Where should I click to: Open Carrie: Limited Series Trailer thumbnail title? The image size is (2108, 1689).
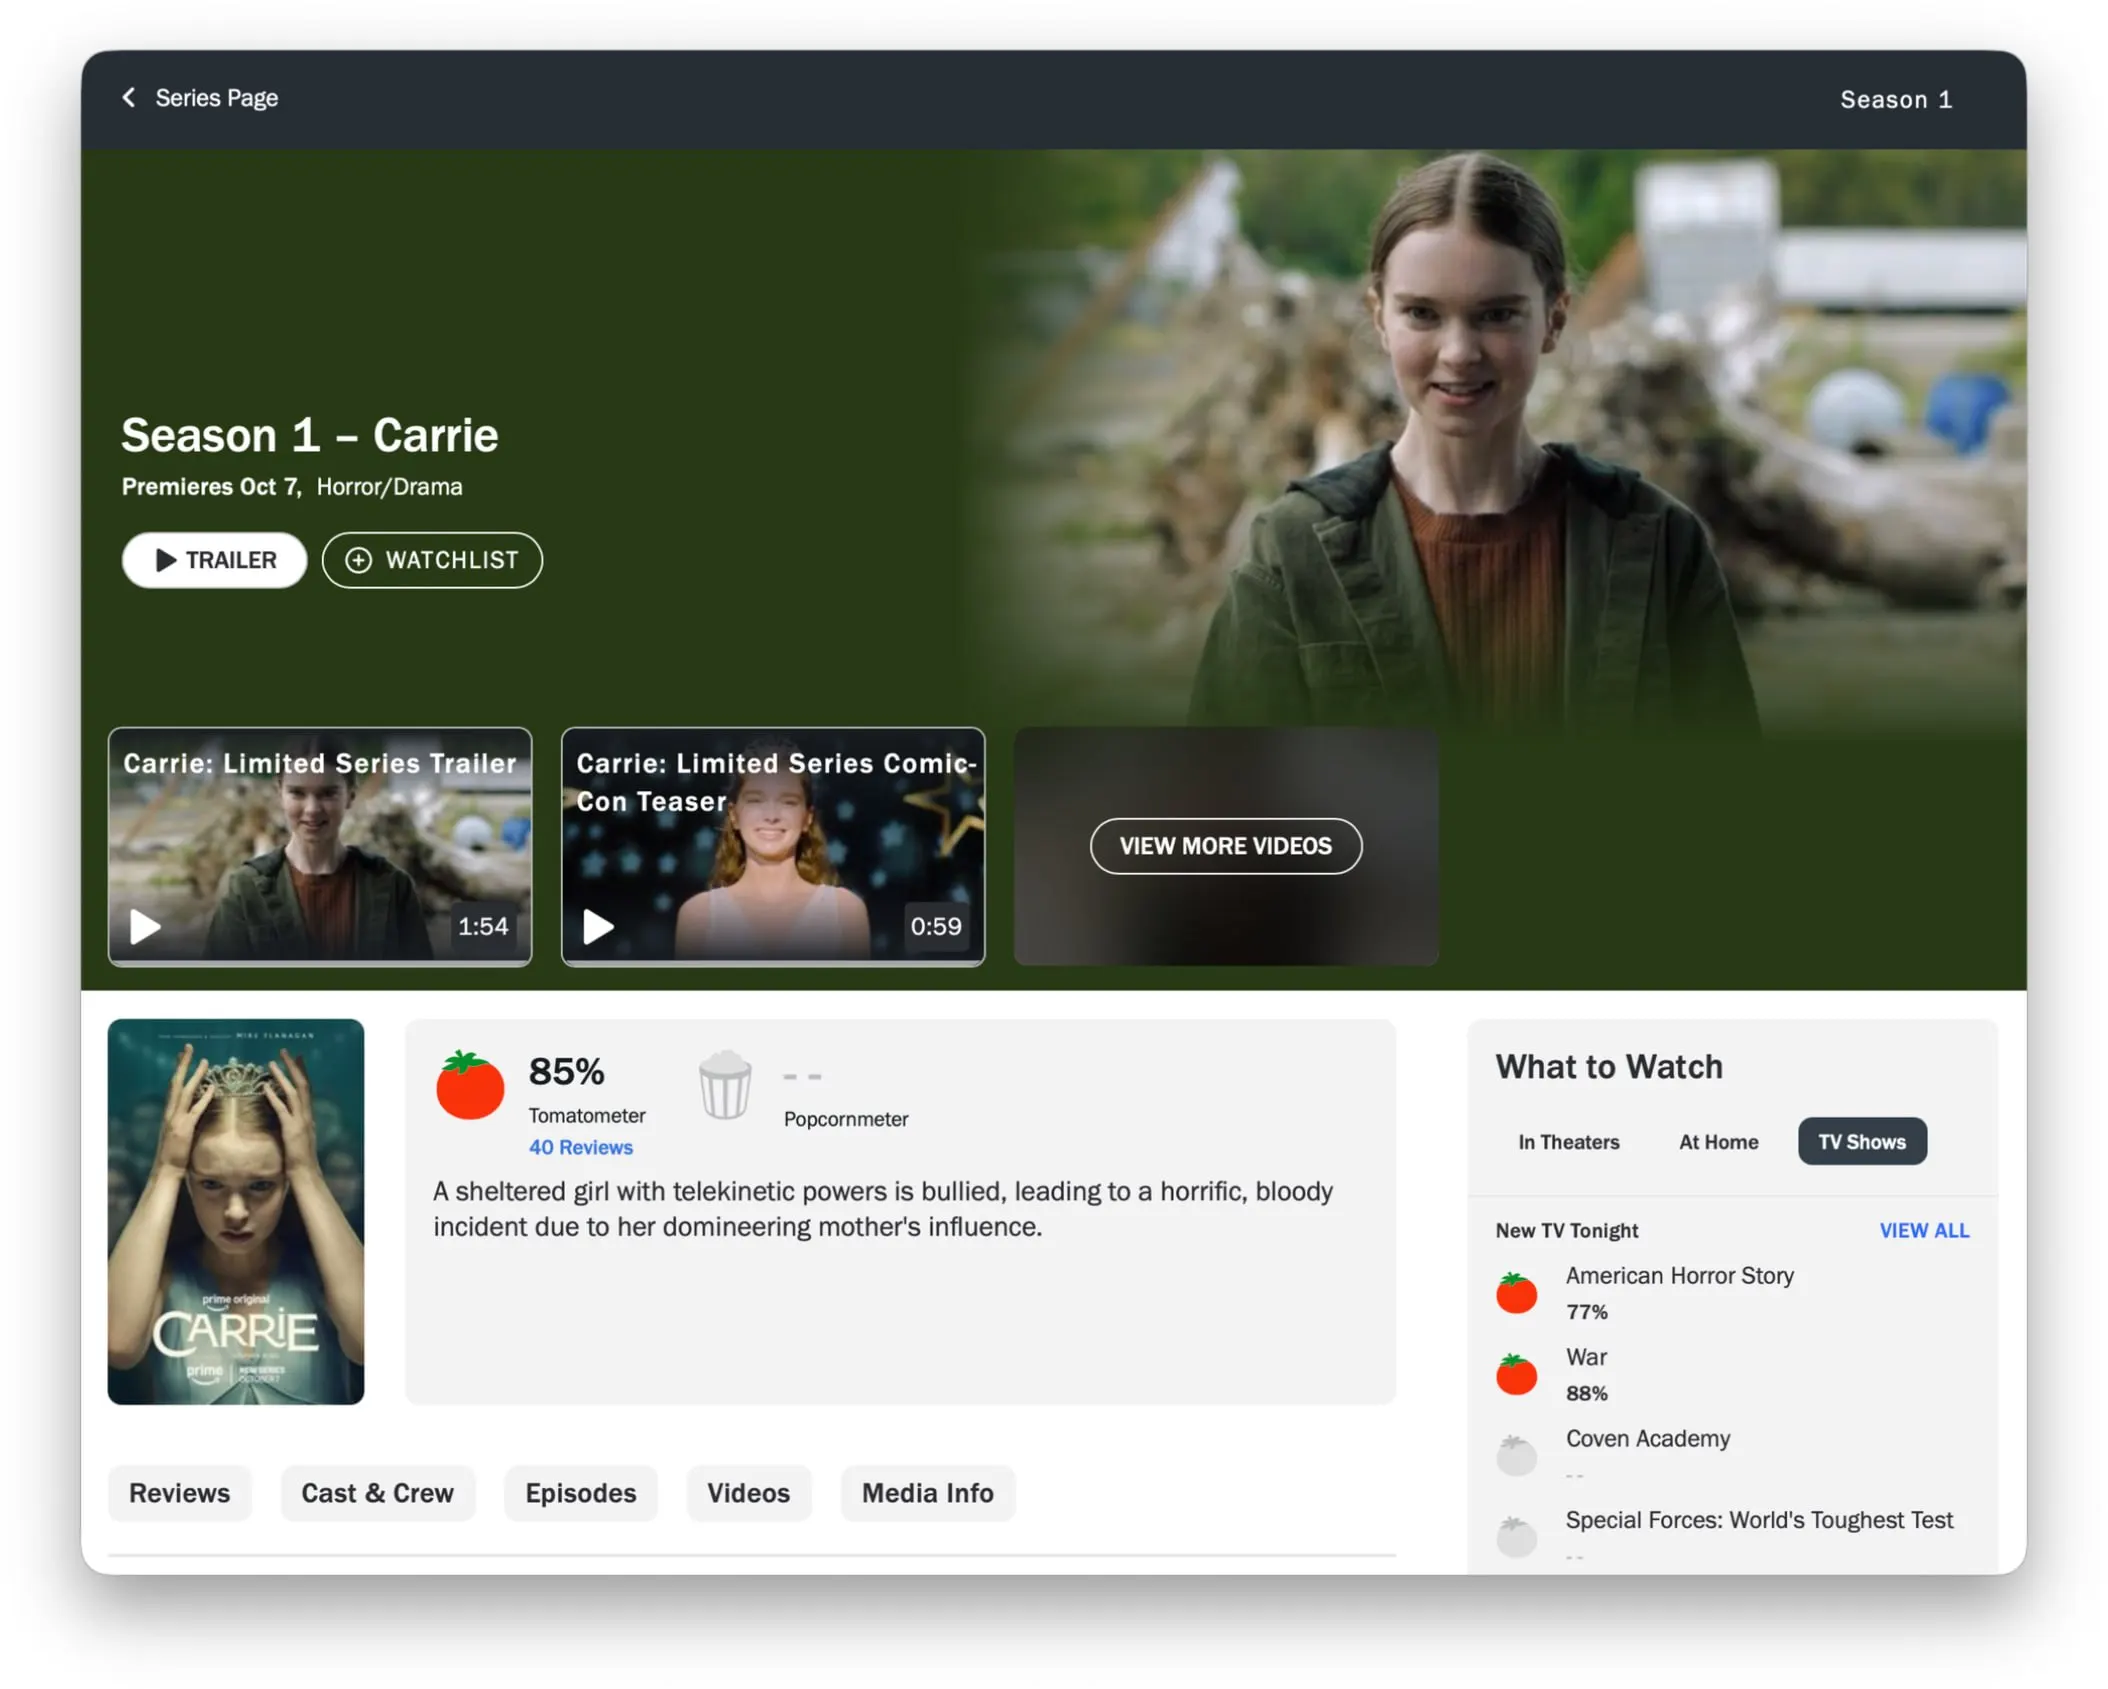(320, 763)
